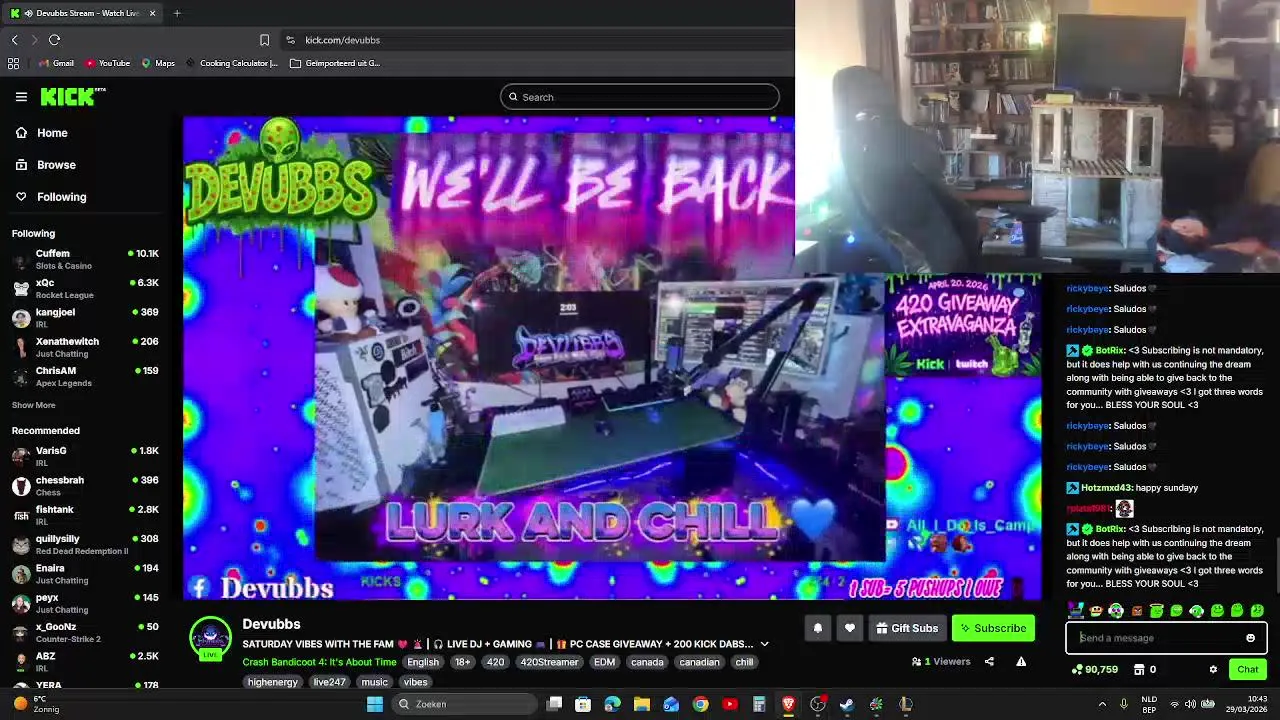The image size is (1280, 720).
Task: Open the Cooking Calculator bookmark
Action: click(x=232, y=63)
